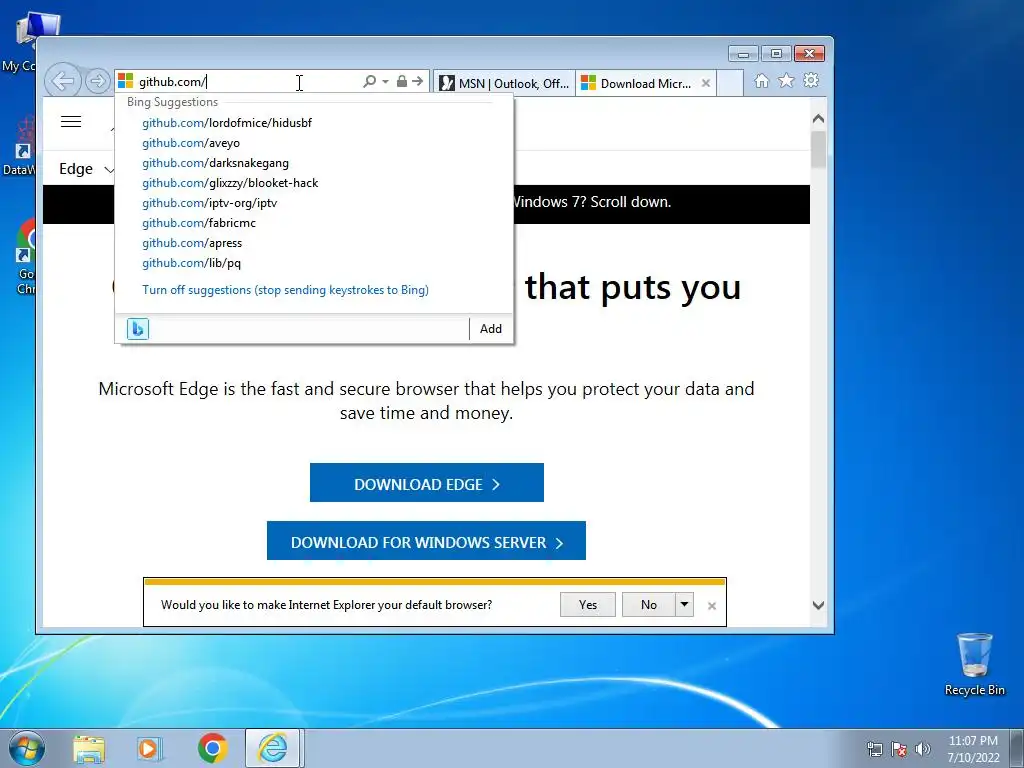The height and width of the screenshot is (768, 1024).
Task: Click the search magnifier in address bar
Action: click(370, 82)
